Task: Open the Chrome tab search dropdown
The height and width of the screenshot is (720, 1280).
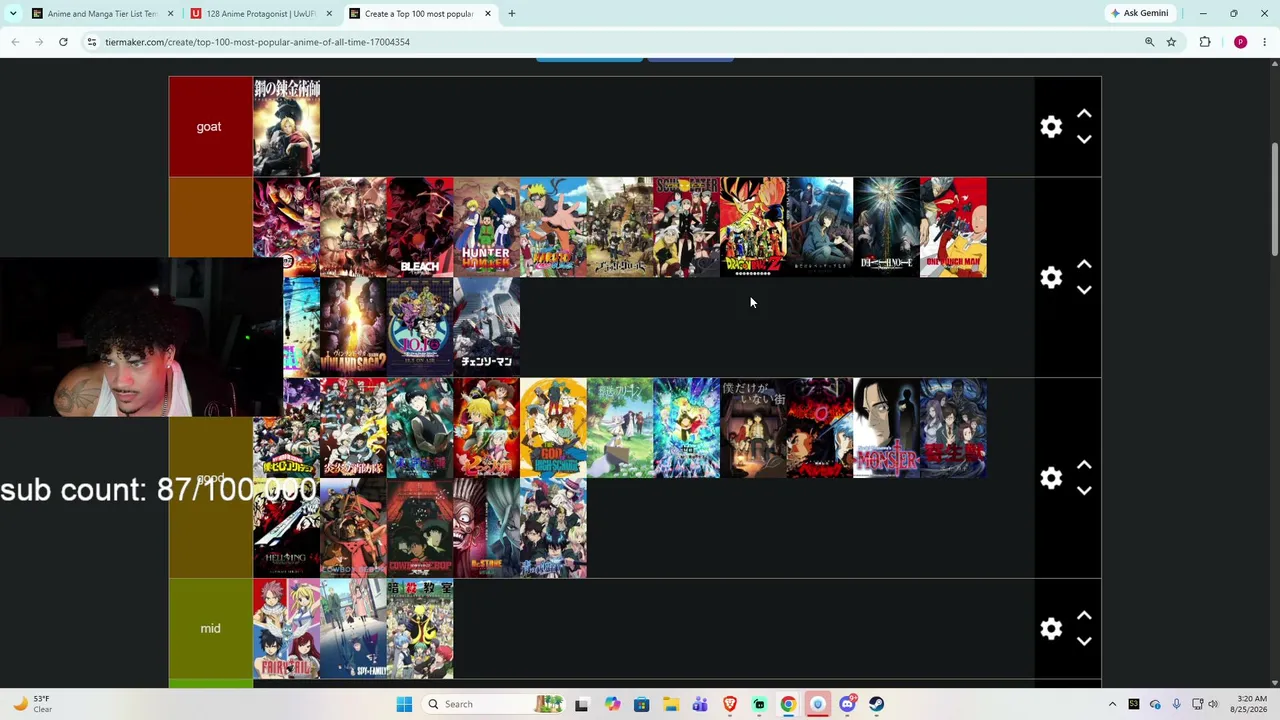Action: (x=13, y=13)
